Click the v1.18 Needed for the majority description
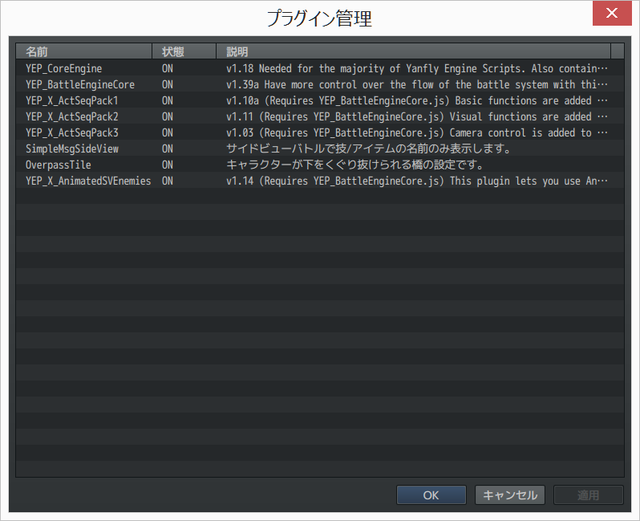The width and height of the screenshot is (640, 521). pyautogui.click(x=417, y=68)
